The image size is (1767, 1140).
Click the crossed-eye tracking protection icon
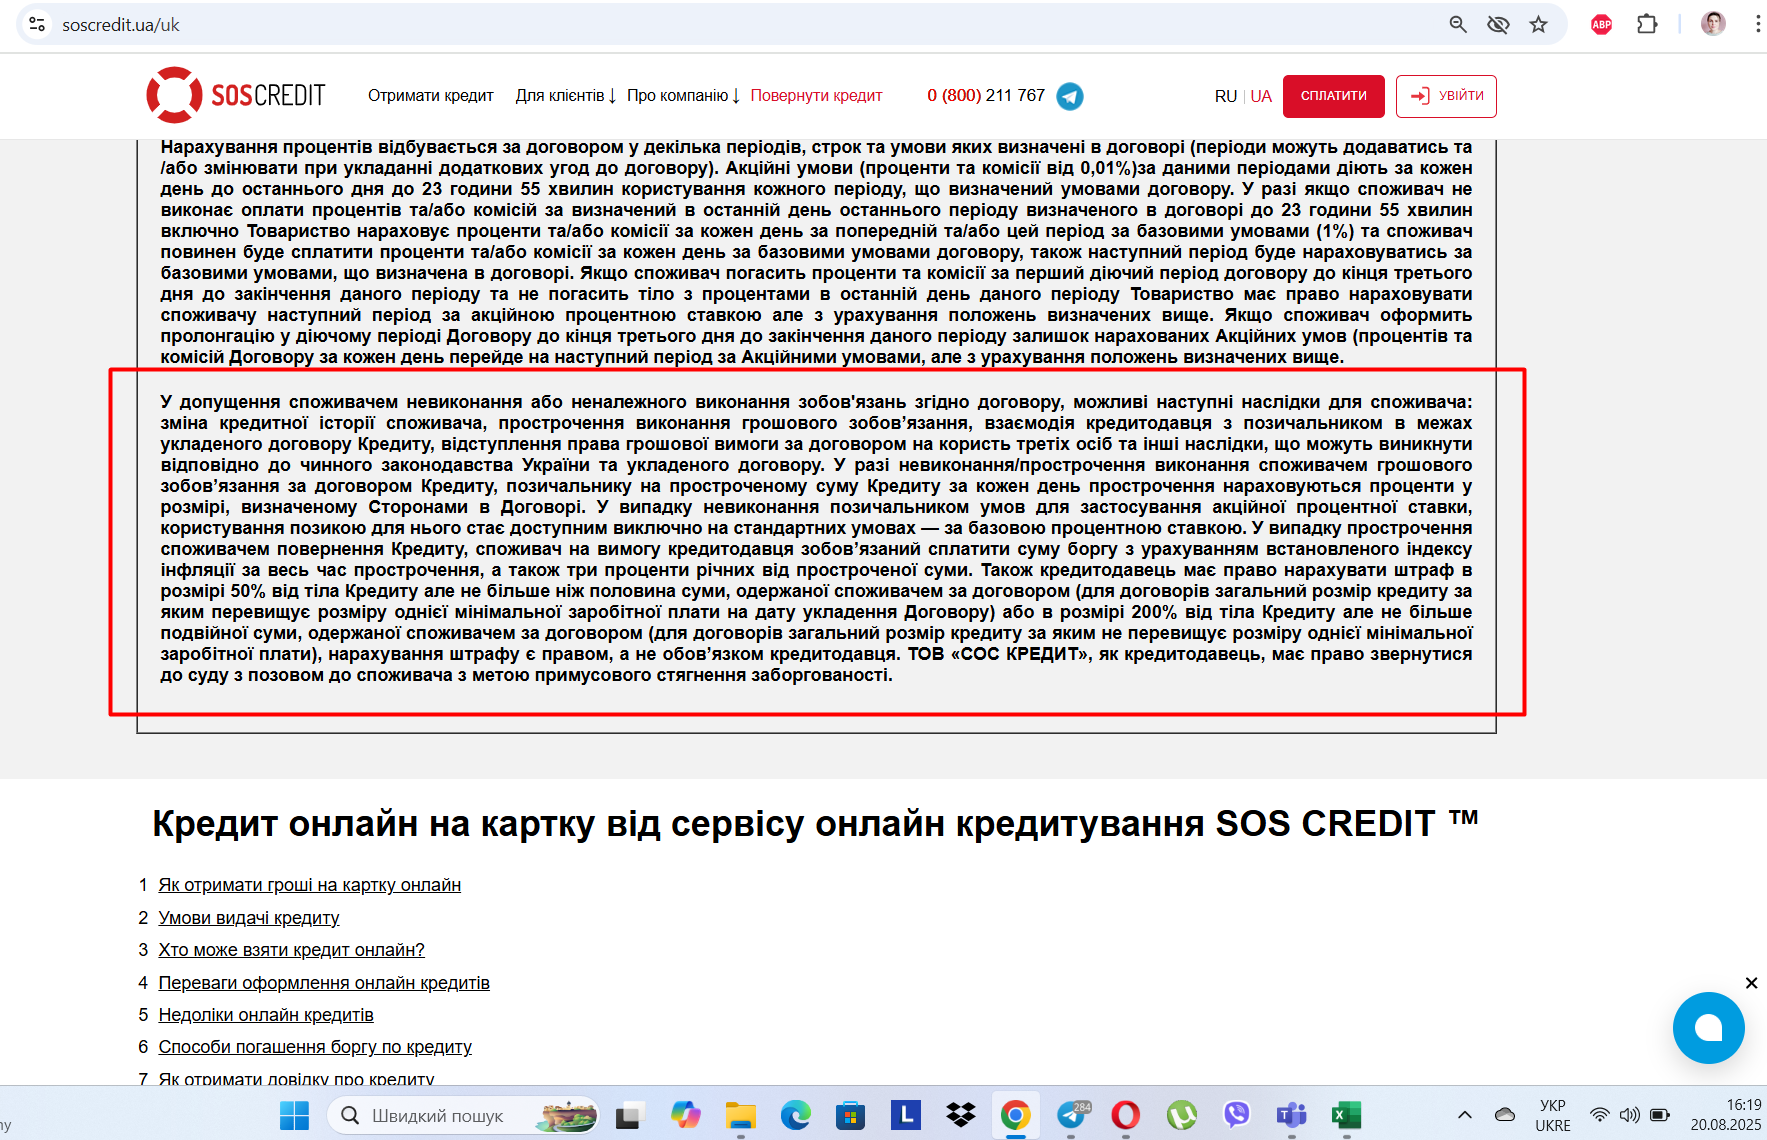(x=1498, y=25)
